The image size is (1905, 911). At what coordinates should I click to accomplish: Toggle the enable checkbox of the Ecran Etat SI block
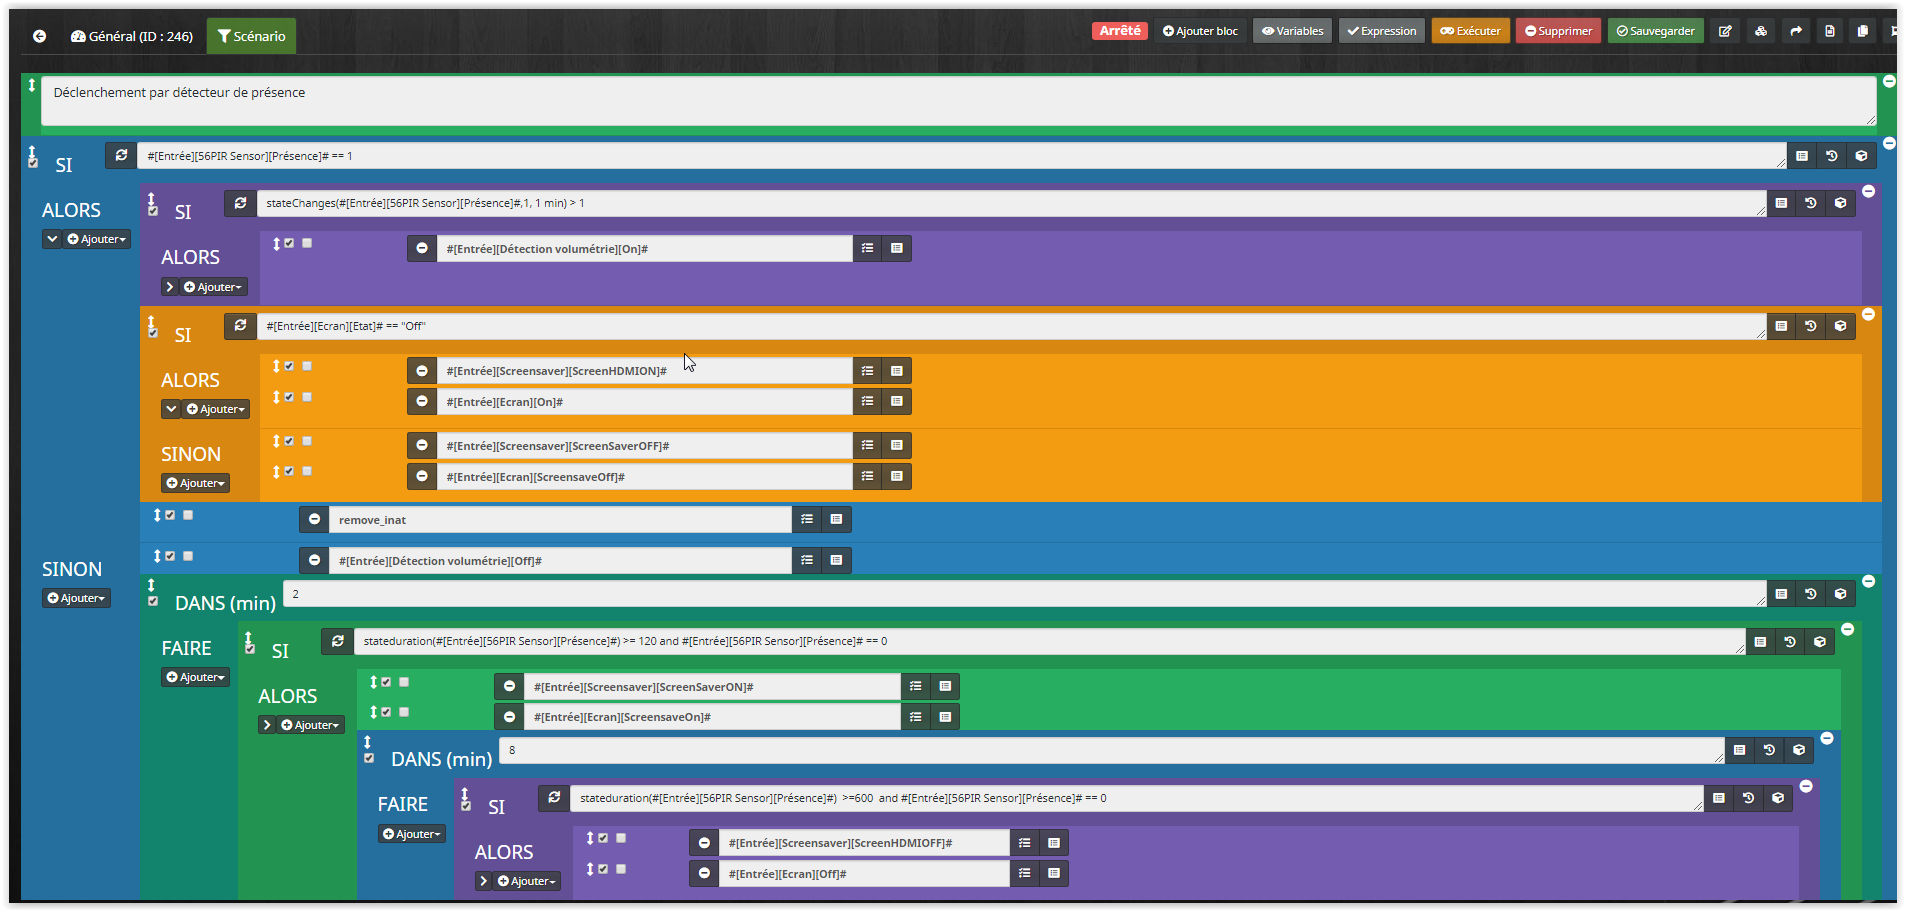(153, 333)
